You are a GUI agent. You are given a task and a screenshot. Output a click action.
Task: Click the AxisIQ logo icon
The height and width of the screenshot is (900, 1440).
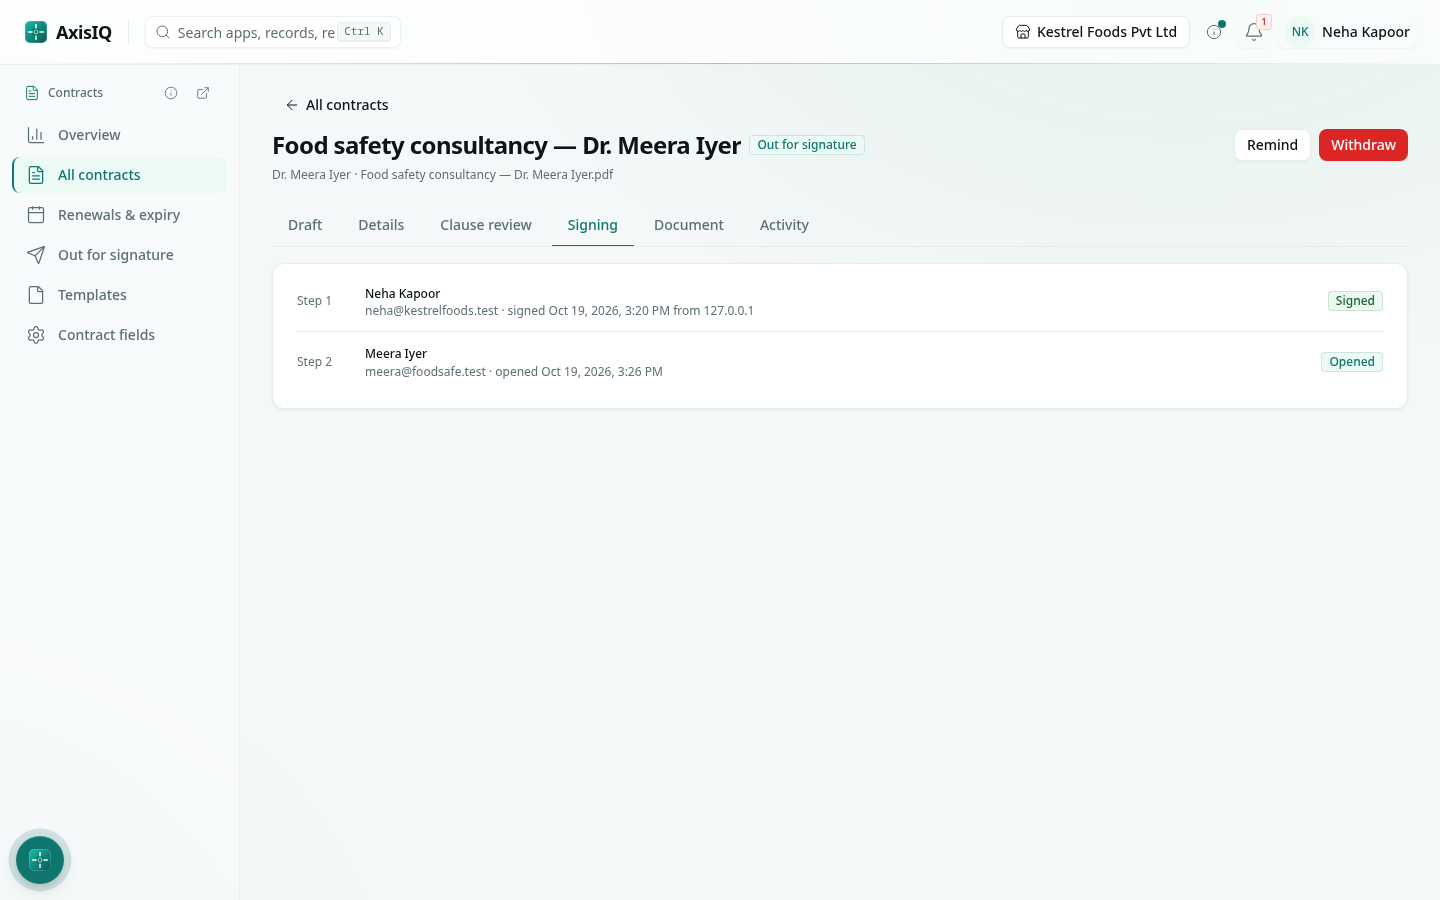pos(36,32)
